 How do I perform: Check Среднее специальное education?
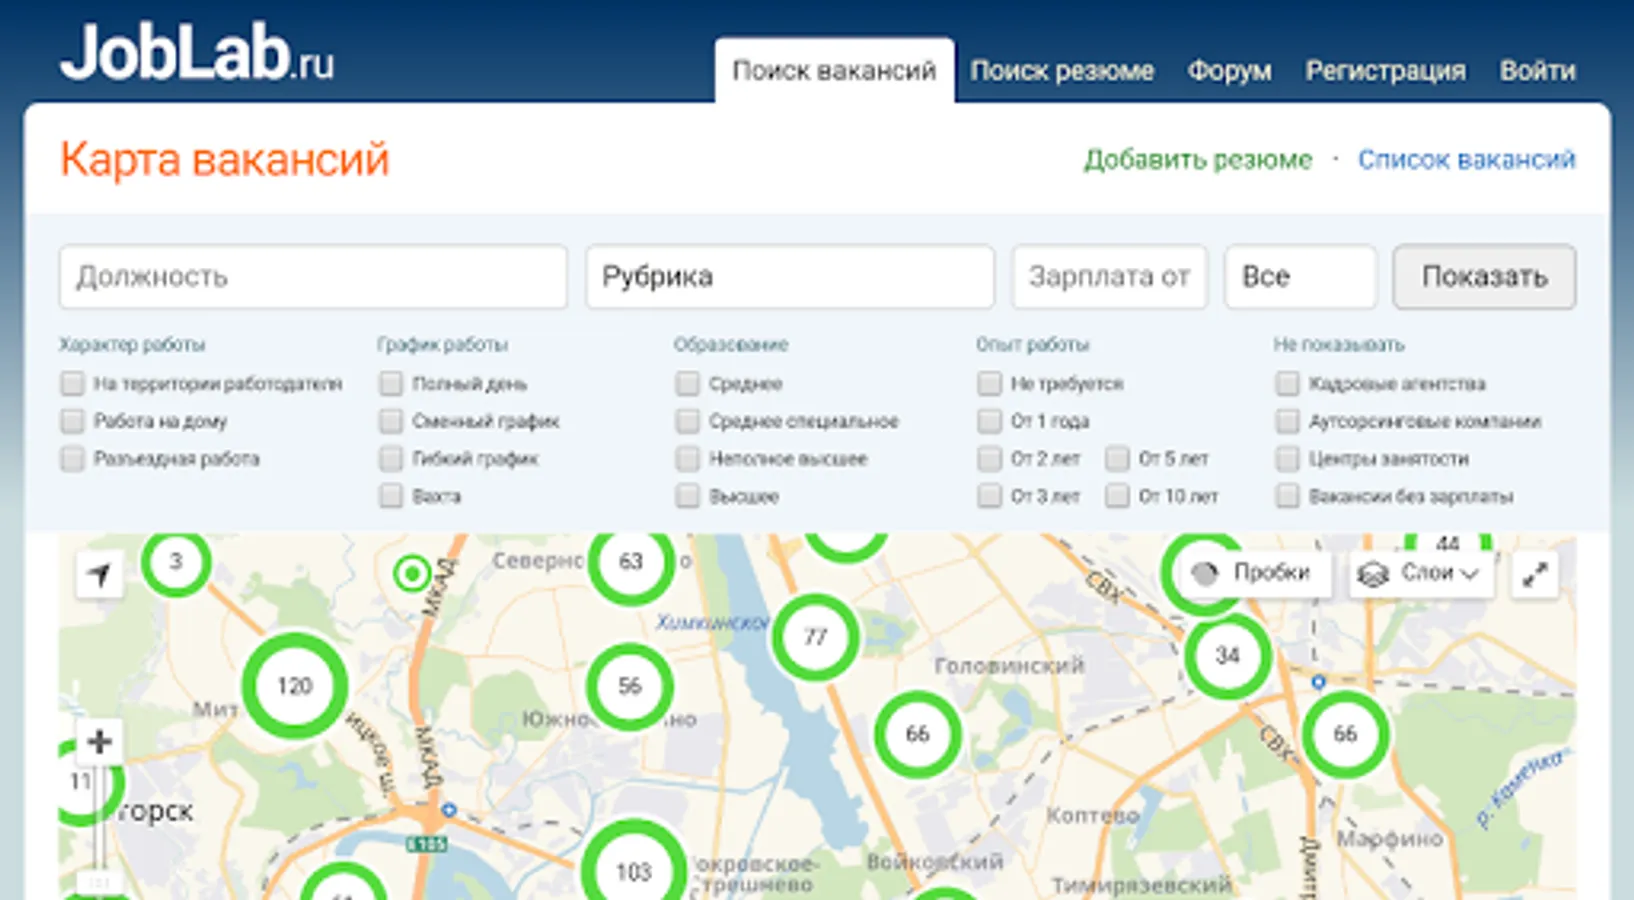tap(687, 421)
